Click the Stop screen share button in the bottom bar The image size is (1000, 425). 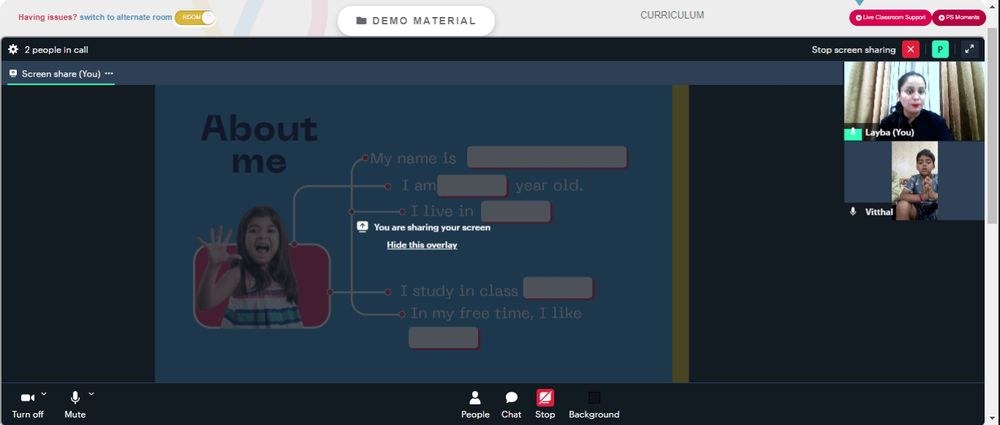pos(545,405)
